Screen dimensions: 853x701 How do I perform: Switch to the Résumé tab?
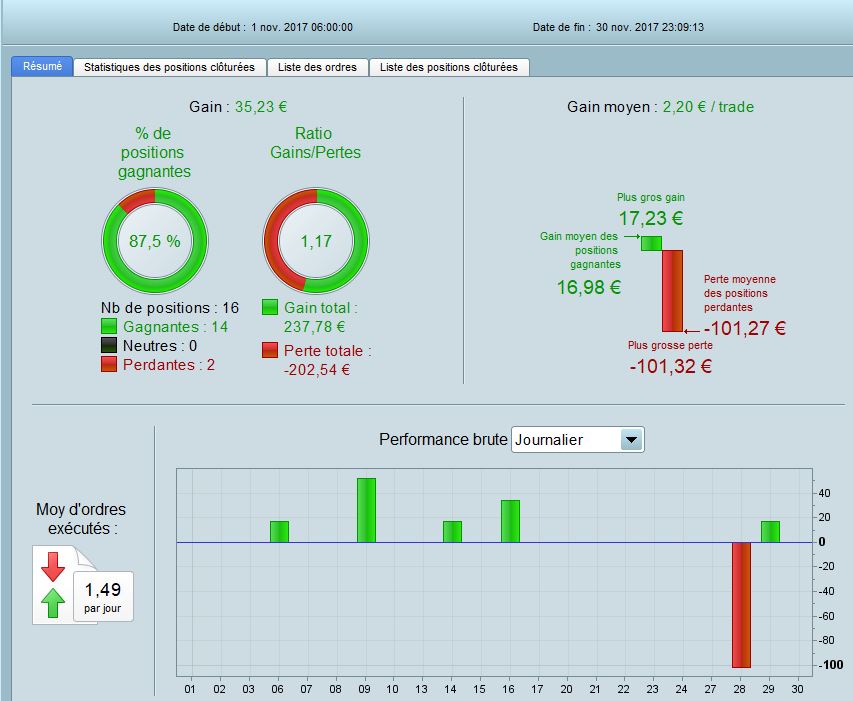(42, 66)
